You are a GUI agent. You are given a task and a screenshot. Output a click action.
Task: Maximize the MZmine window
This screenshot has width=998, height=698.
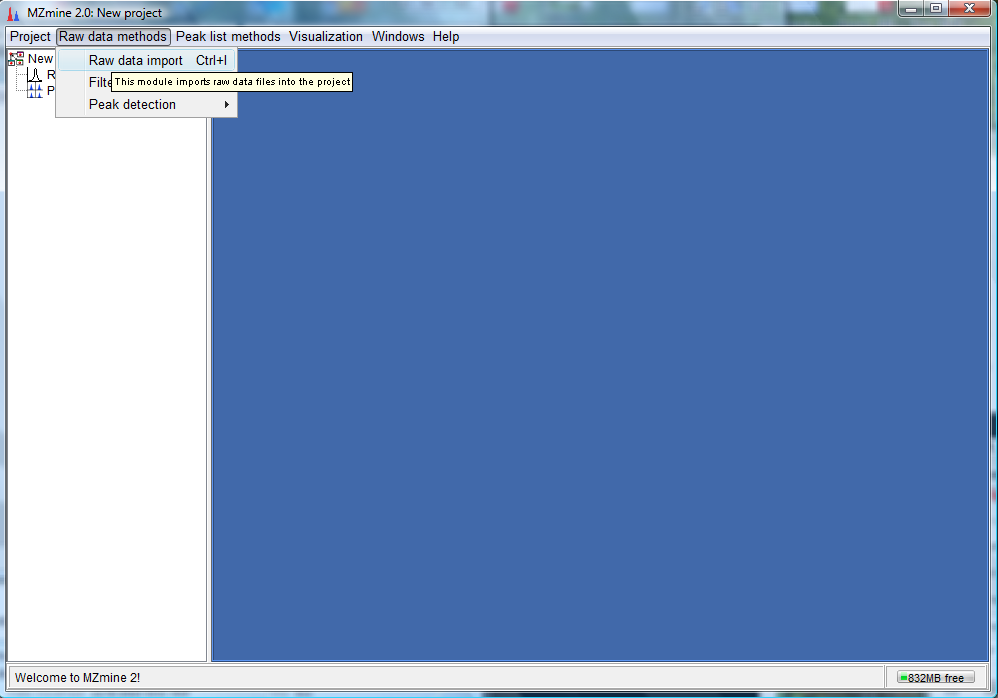coord(936,9)
